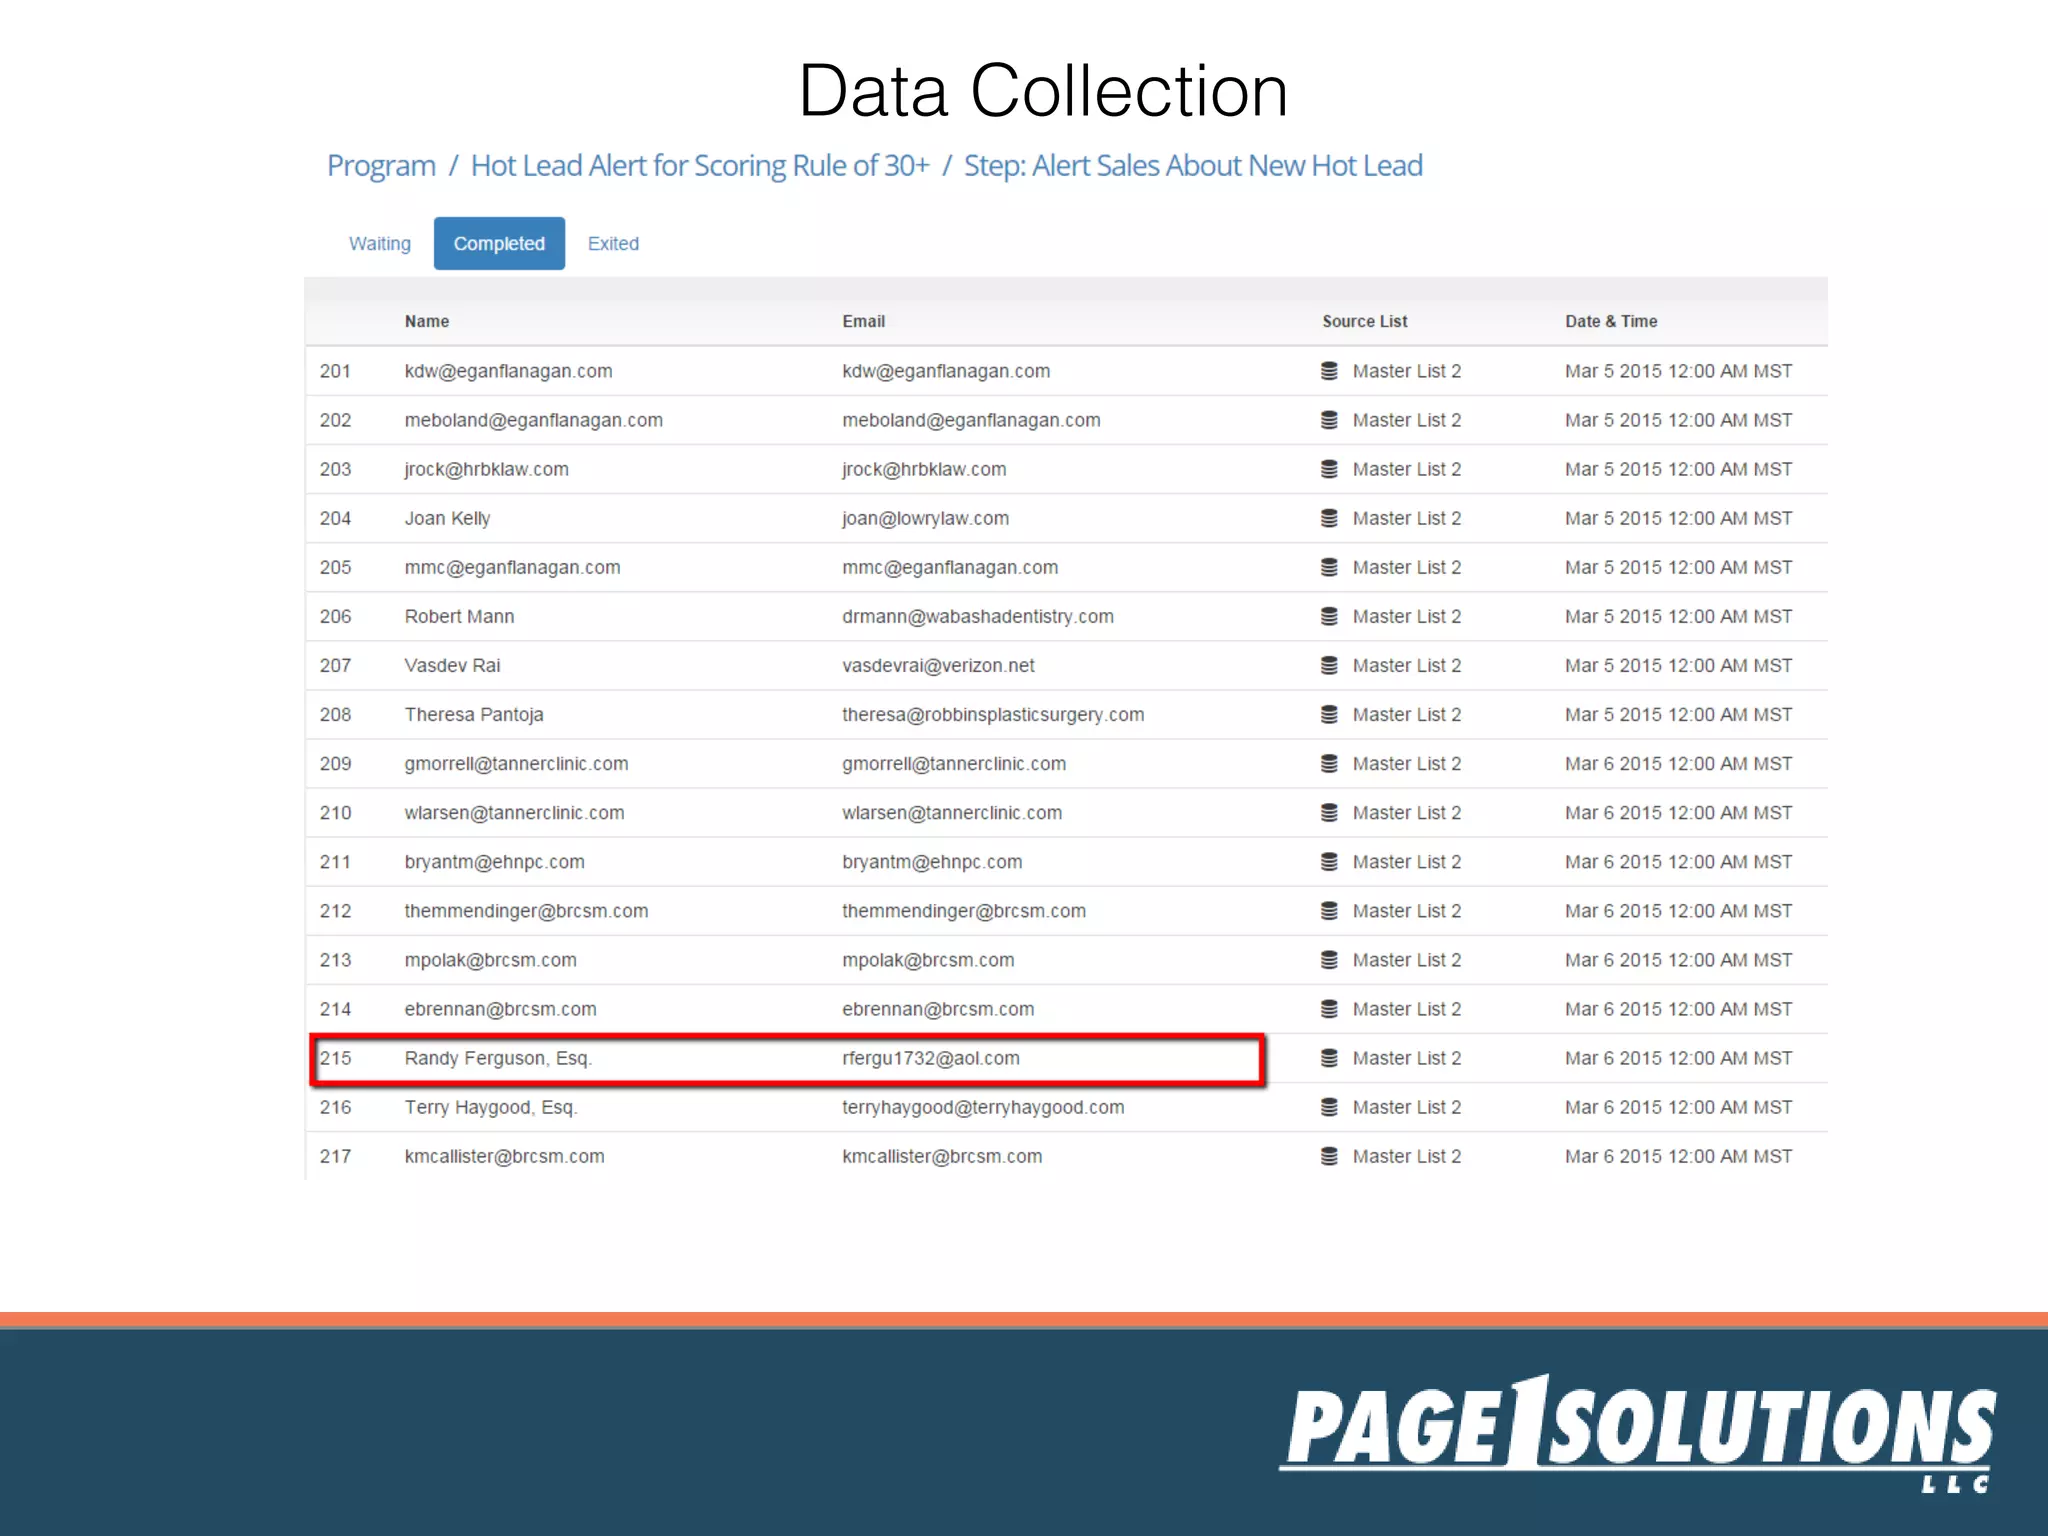The image size is (2048, 1536).
Task: Click the source list icon in row 203
Action: pos(1329,469)
